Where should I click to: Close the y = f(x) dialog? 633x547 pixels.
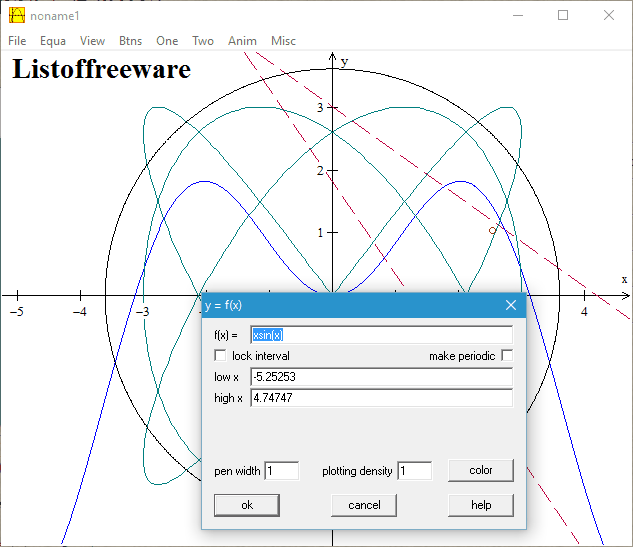[x=511, y=305]
